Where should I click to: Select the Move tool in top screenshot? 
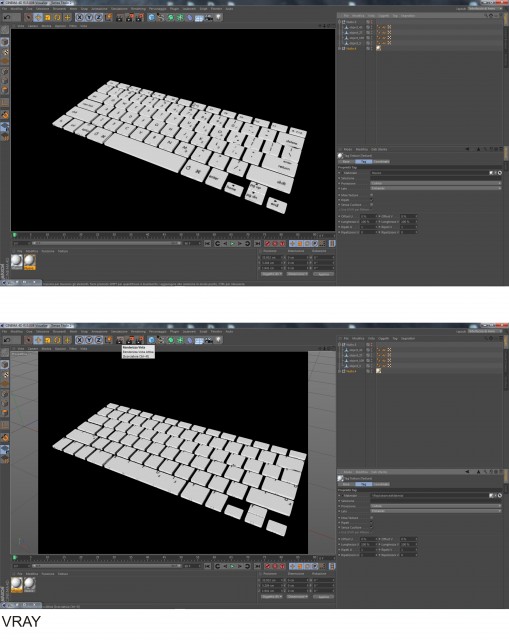(38, 17)
